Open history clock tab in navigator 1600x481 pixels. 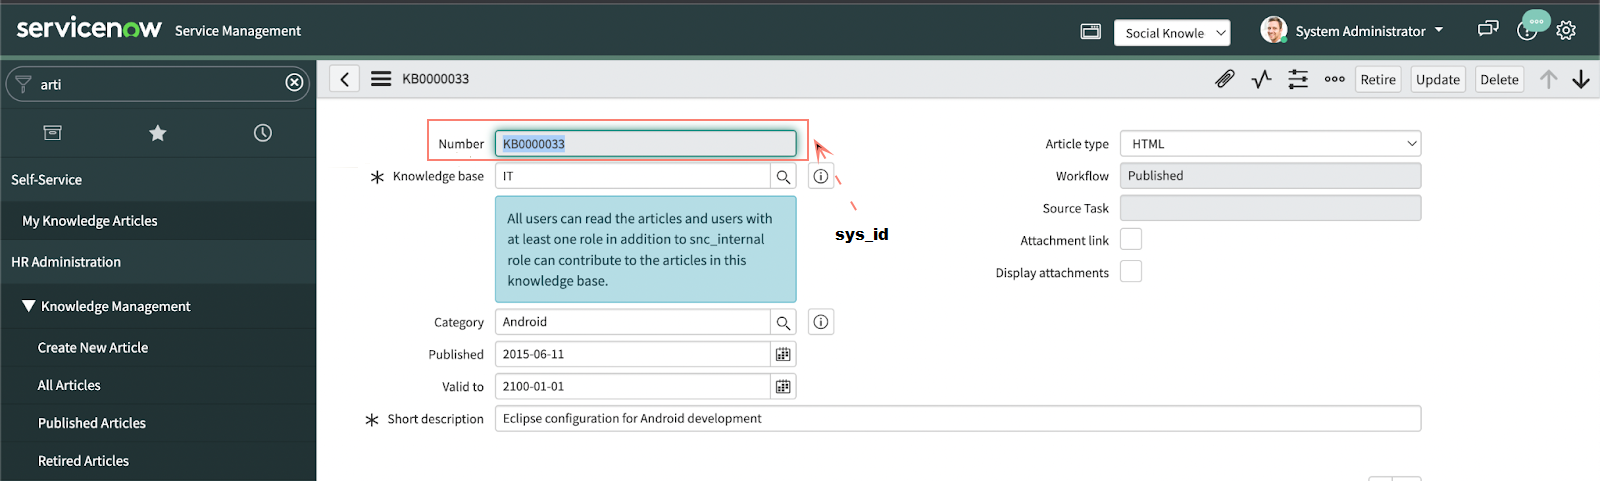(263, 133)
